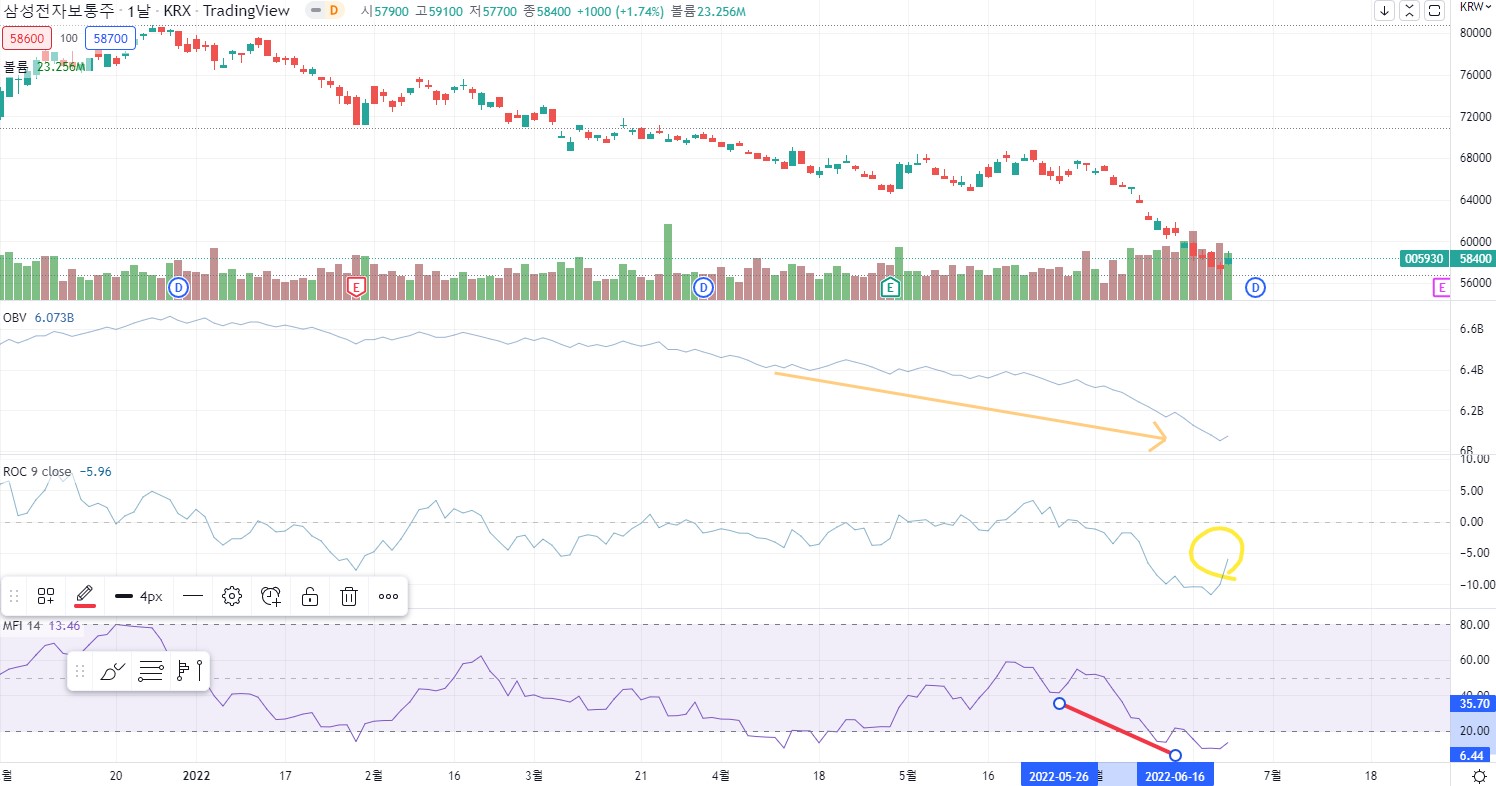Click the OBV value 6.073B
The height and width of the screenshot is (786, 1496).
point(55,318)
